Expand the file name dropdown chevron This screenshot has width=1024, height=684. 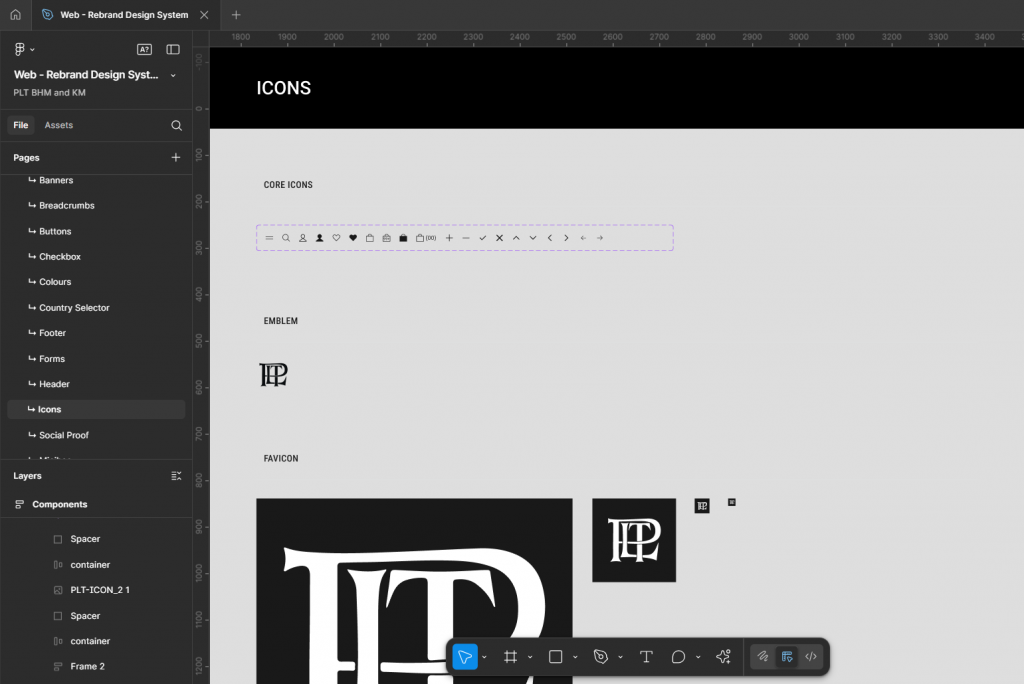click(x=173, y=75)
